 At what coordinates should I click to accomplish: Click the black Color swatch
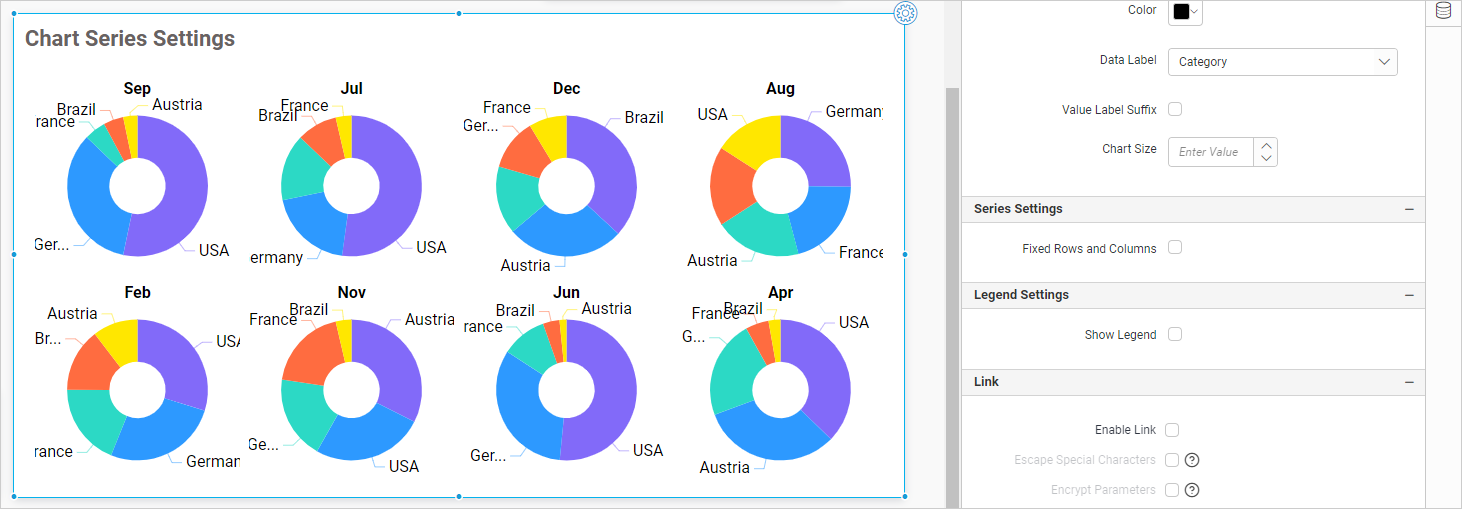pos(1181,12)
